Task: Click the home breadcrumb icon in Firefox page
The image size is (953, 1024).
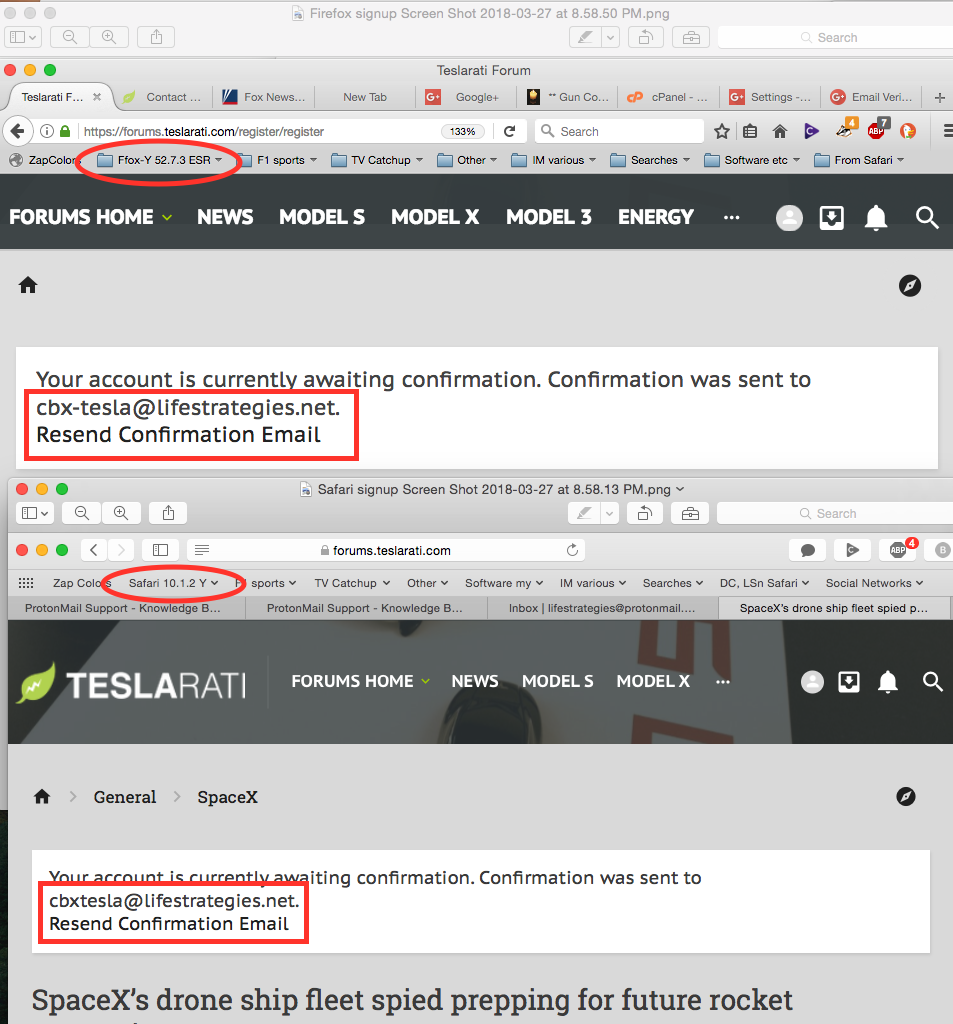Action: (28, 285)
